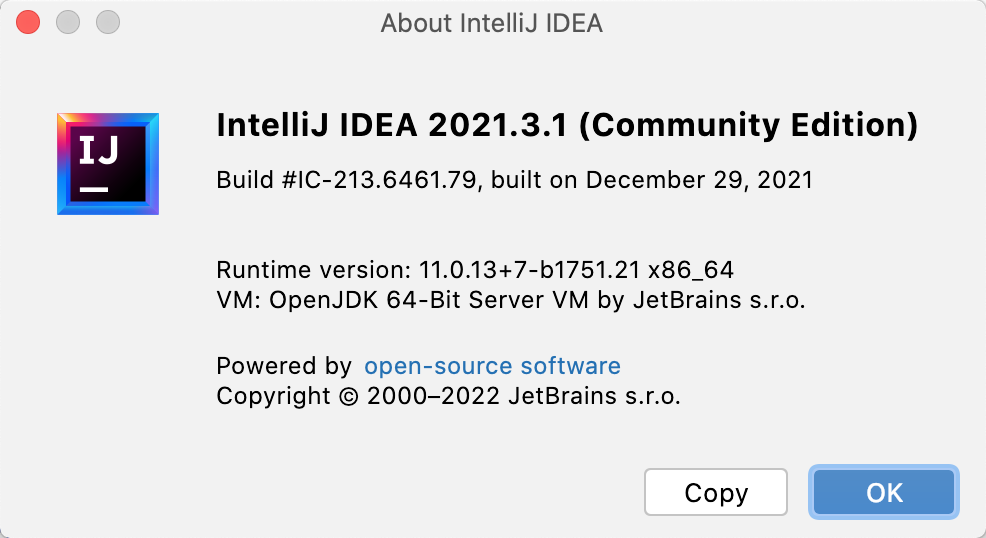Screen dimensions: 986x538
Task: Click the Copyright 2000–2022 text
Action: [x=358, y=396]
